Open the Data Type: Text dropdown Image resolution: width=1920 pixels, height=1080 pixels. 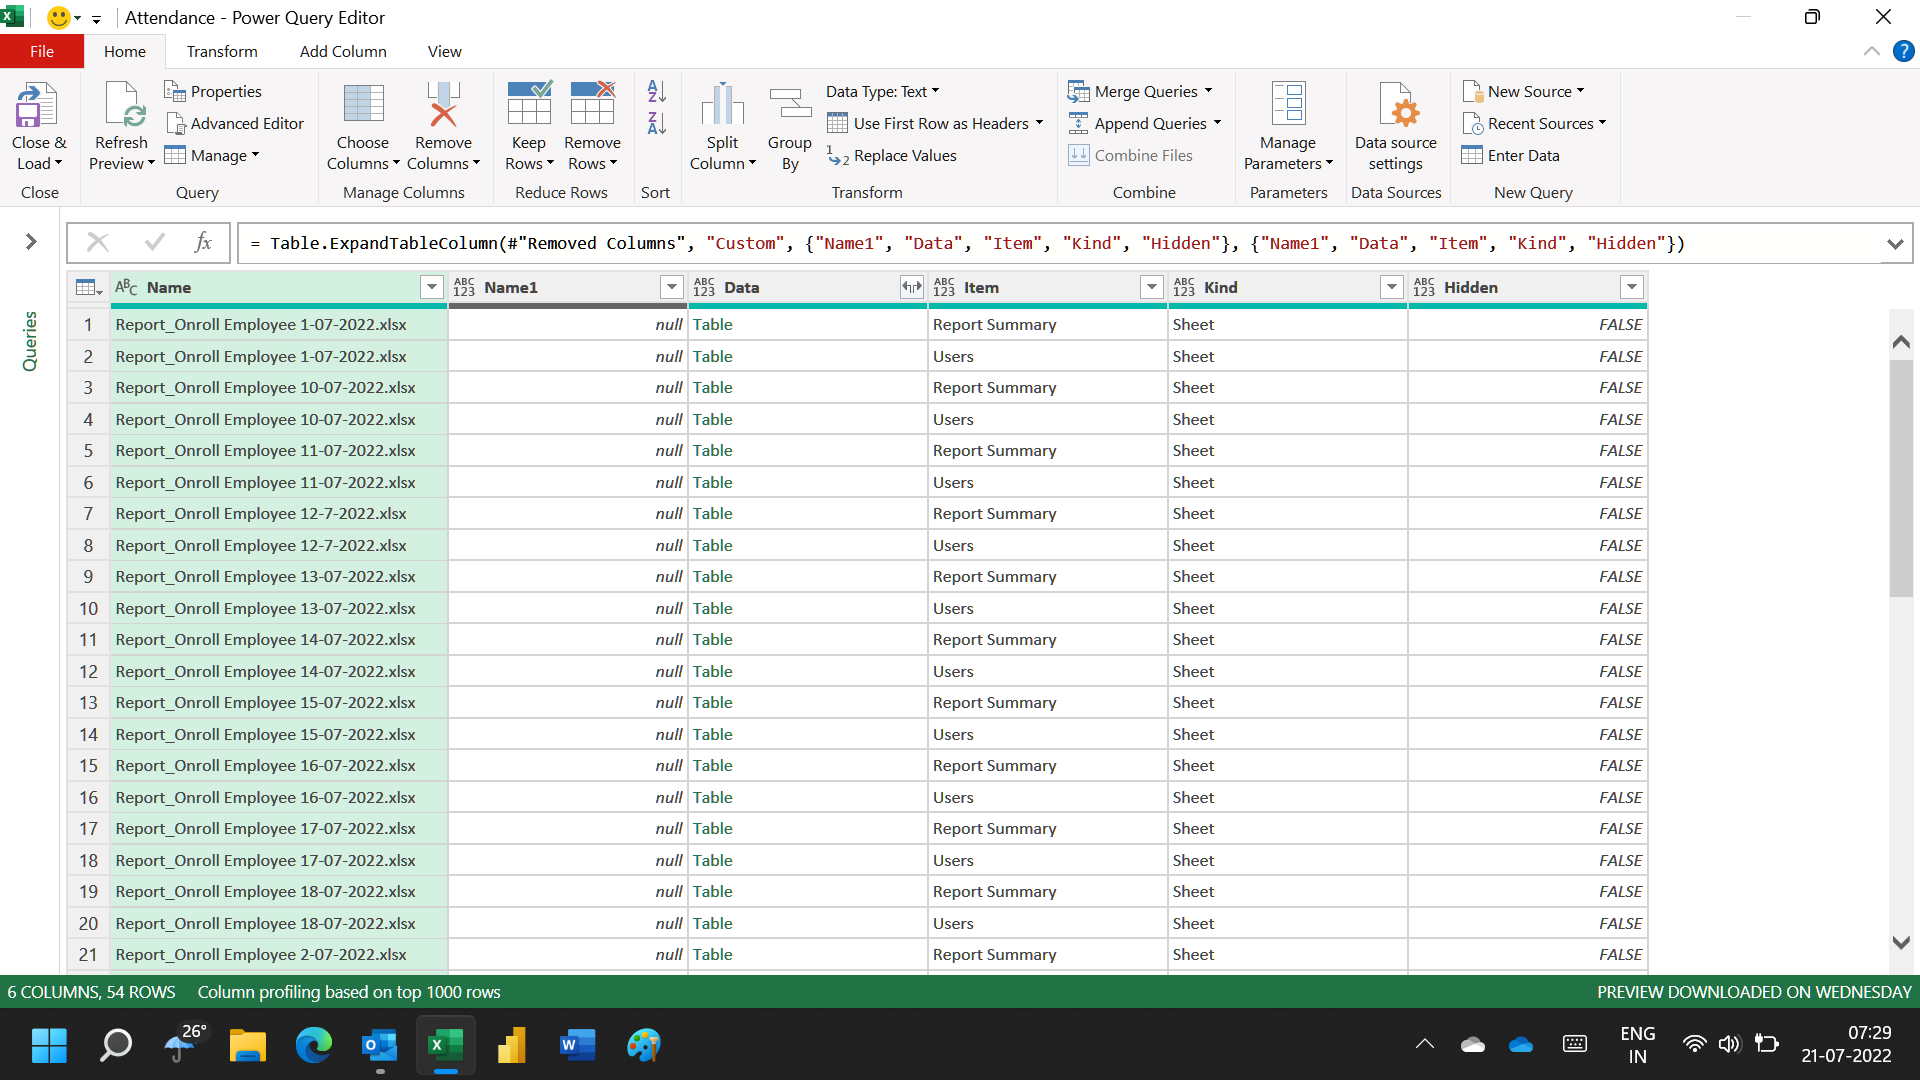tap(882, 91)
